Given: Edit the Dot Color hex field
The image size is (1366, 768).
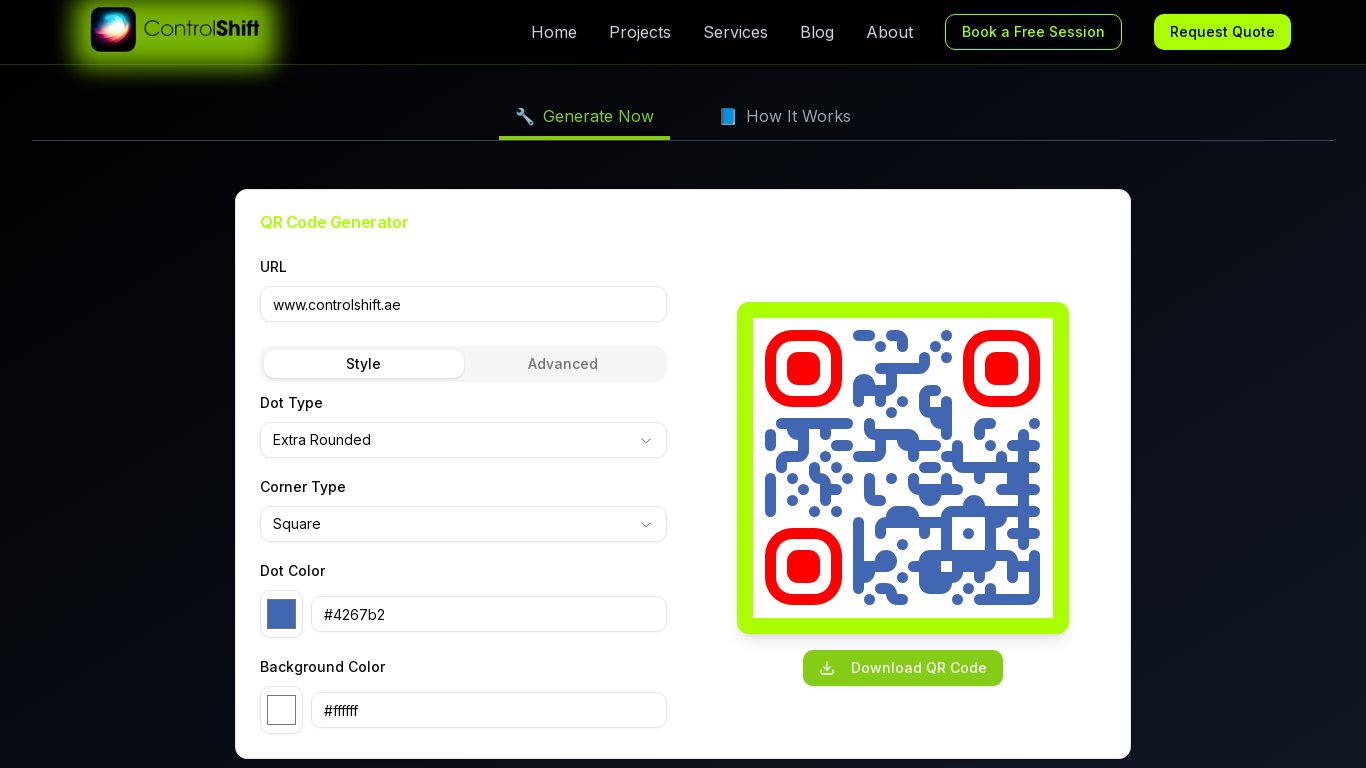Looking at the screenshot, I should (489, 614).
